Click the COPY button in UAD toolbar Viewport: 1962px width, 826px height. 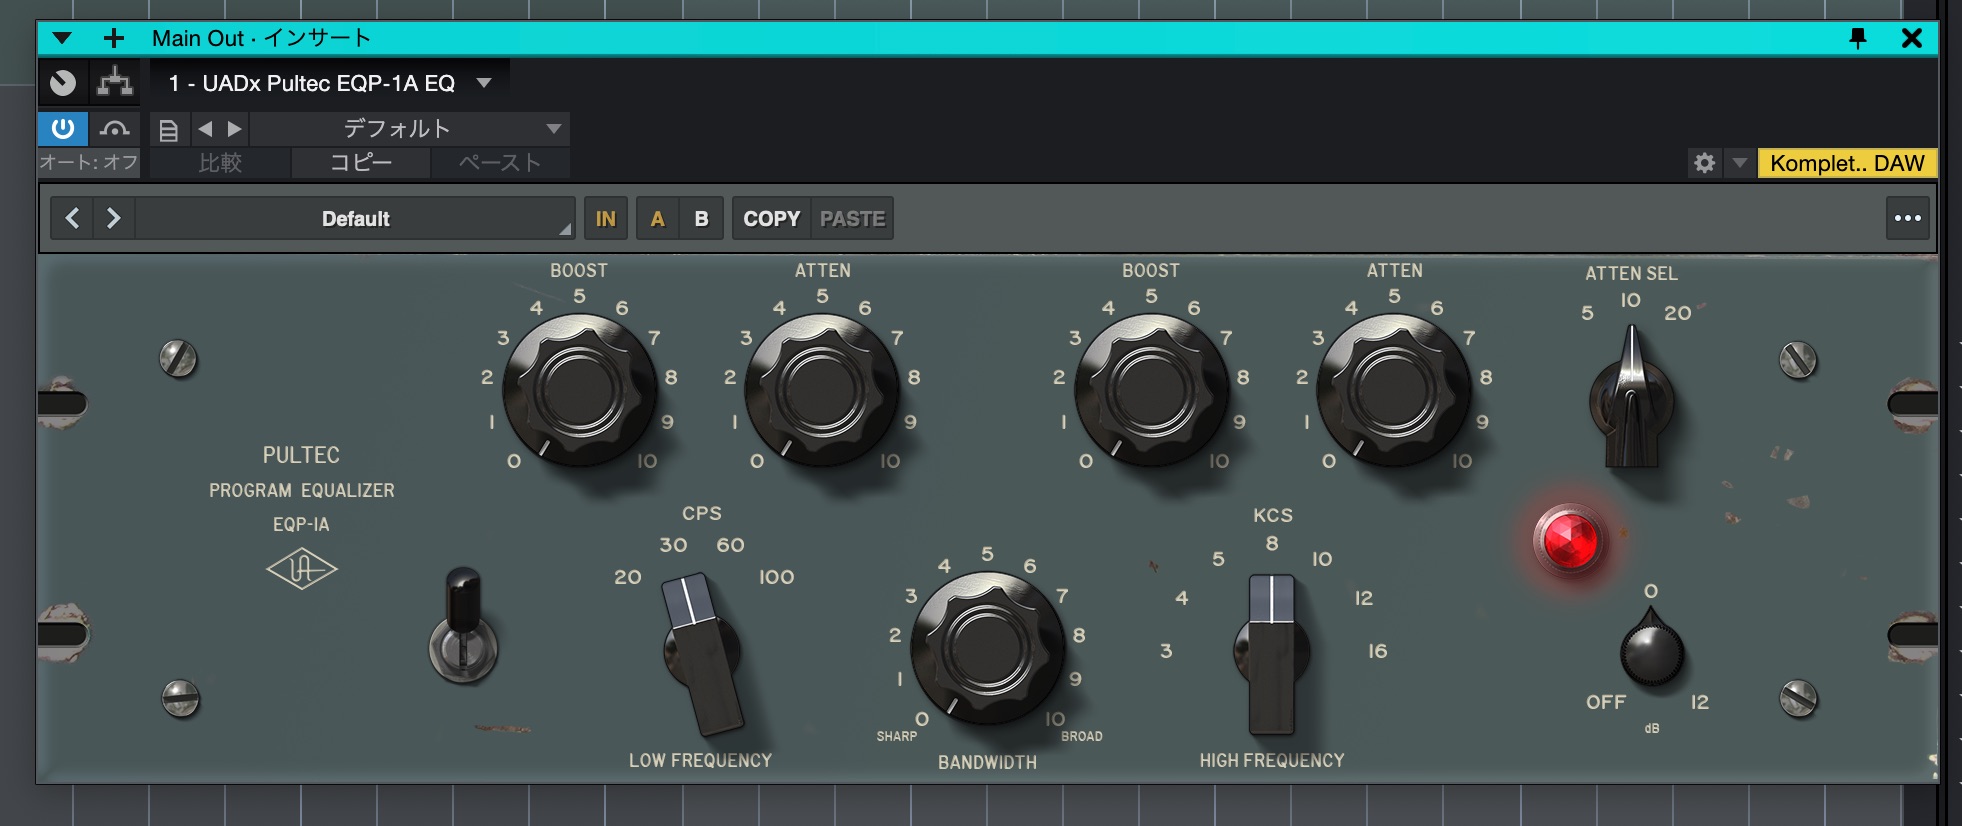coord(771,218)
